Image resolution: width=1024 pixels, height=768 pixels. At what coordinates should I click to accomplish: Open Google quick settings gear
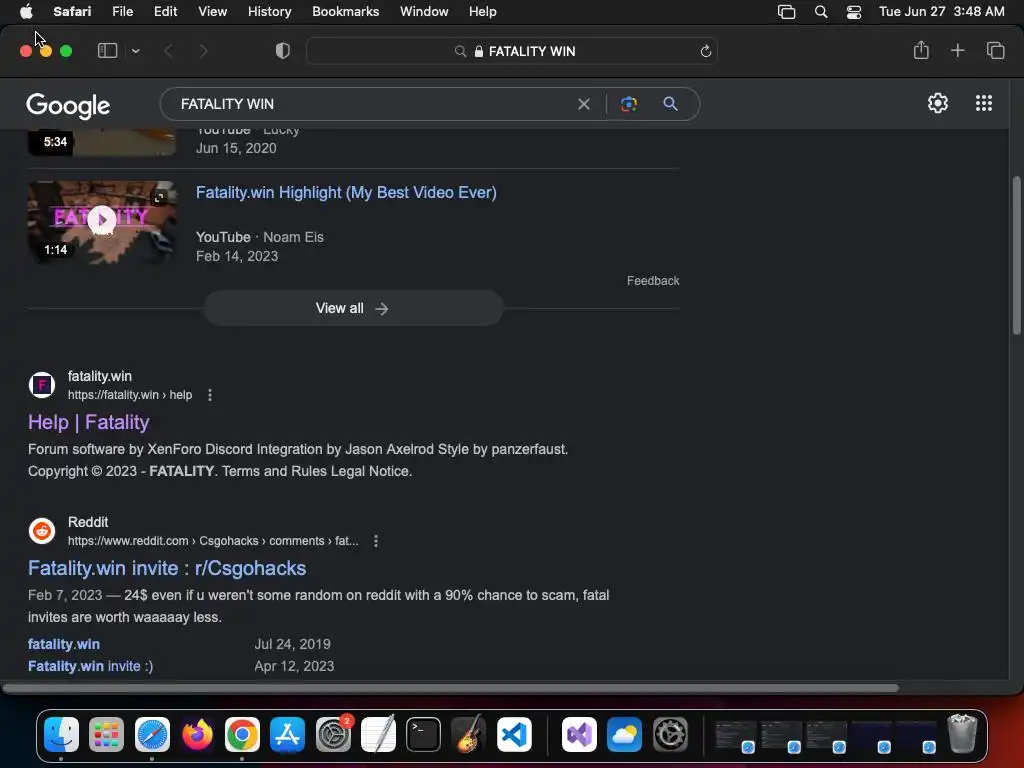(938, 103)
